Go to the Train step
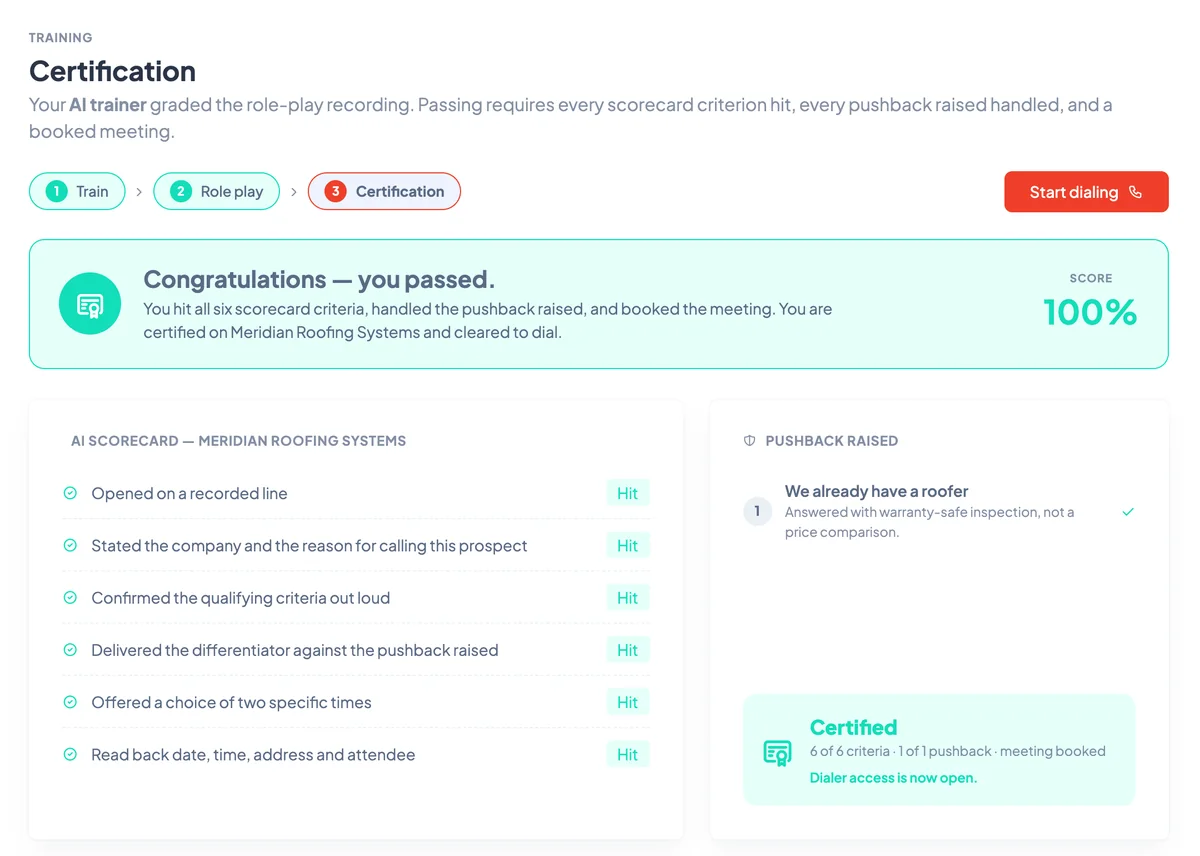 point(77,191)
